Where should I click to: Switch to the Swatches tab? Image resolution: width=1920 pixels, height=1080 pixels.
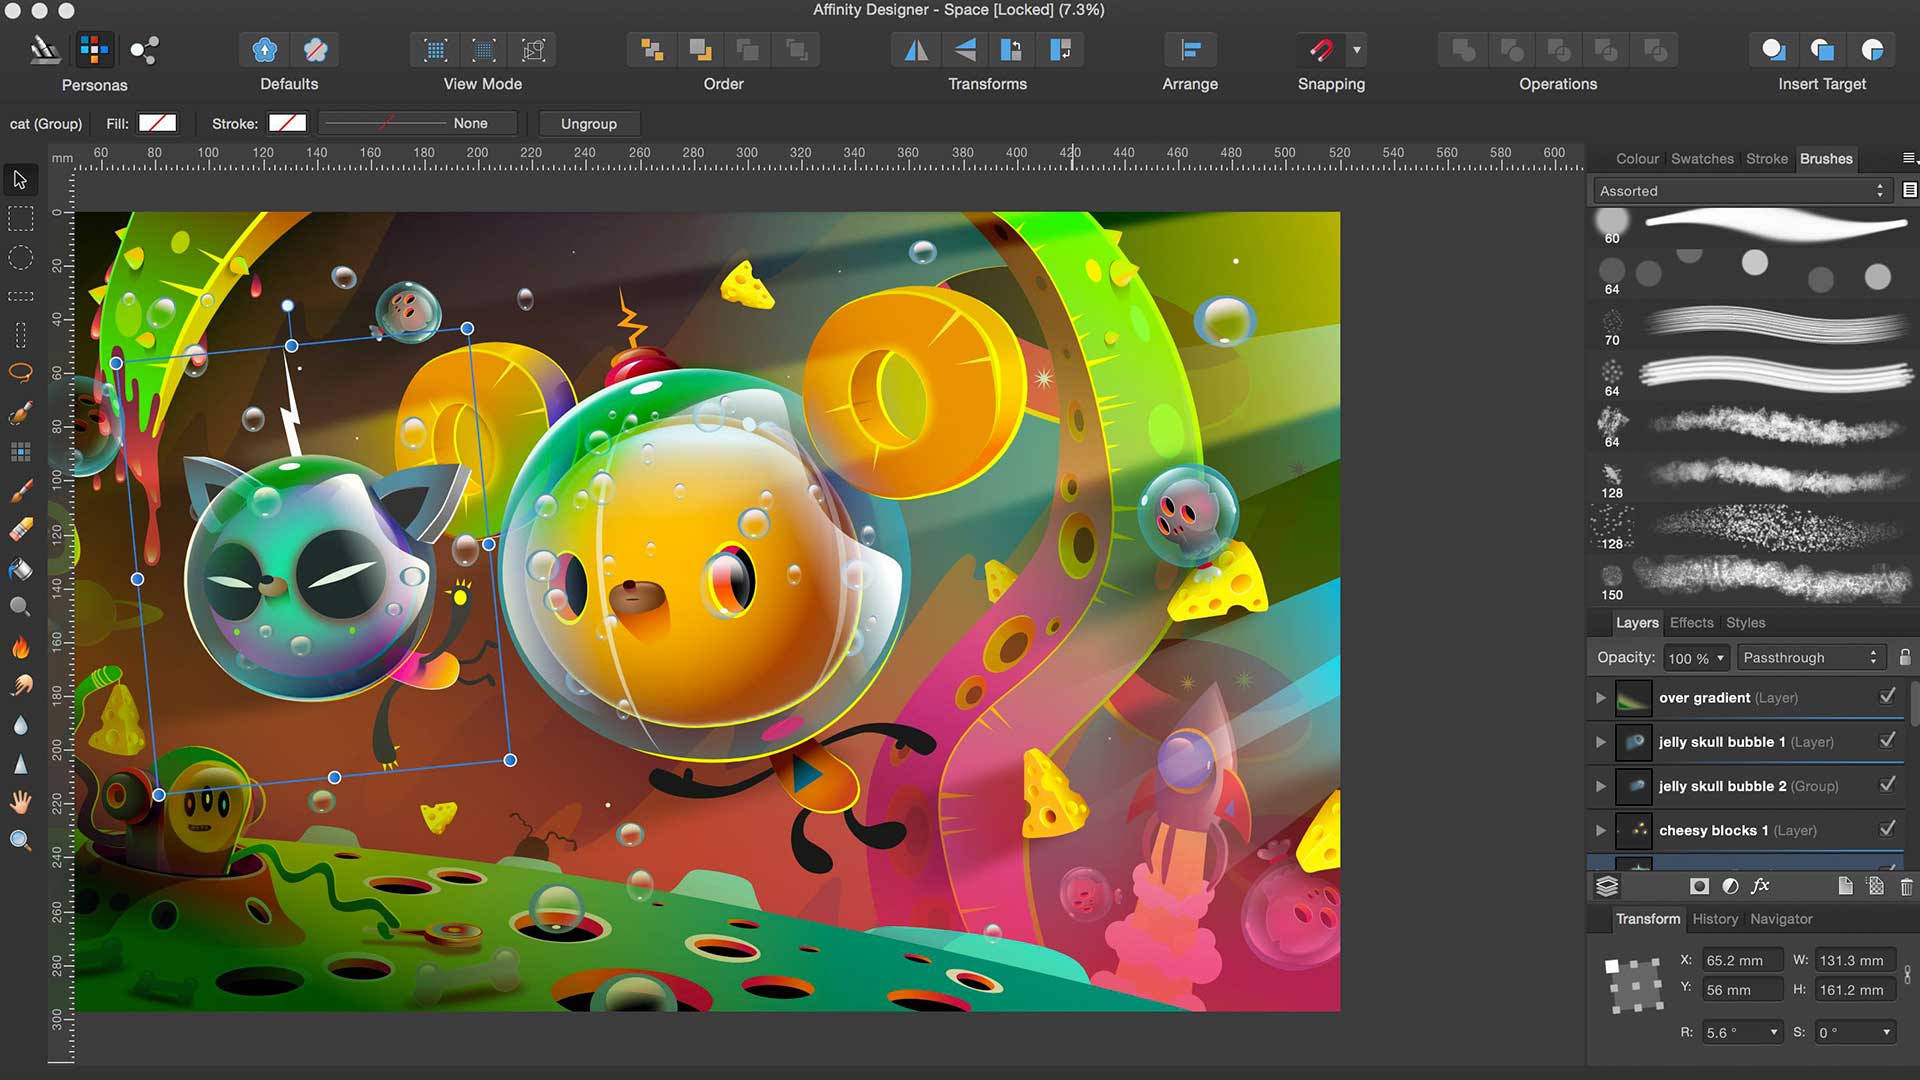1702,159
